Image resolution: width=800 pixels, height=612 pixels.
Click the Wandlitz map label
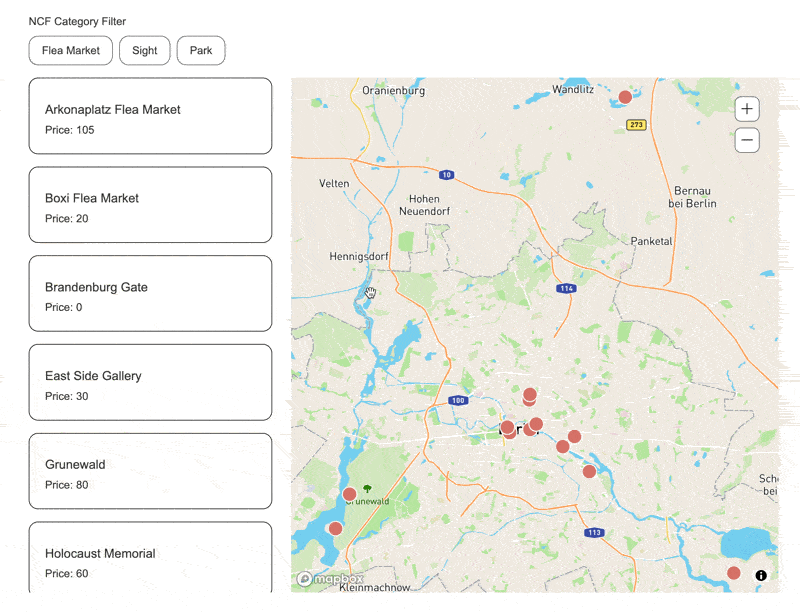click(573, 89)
